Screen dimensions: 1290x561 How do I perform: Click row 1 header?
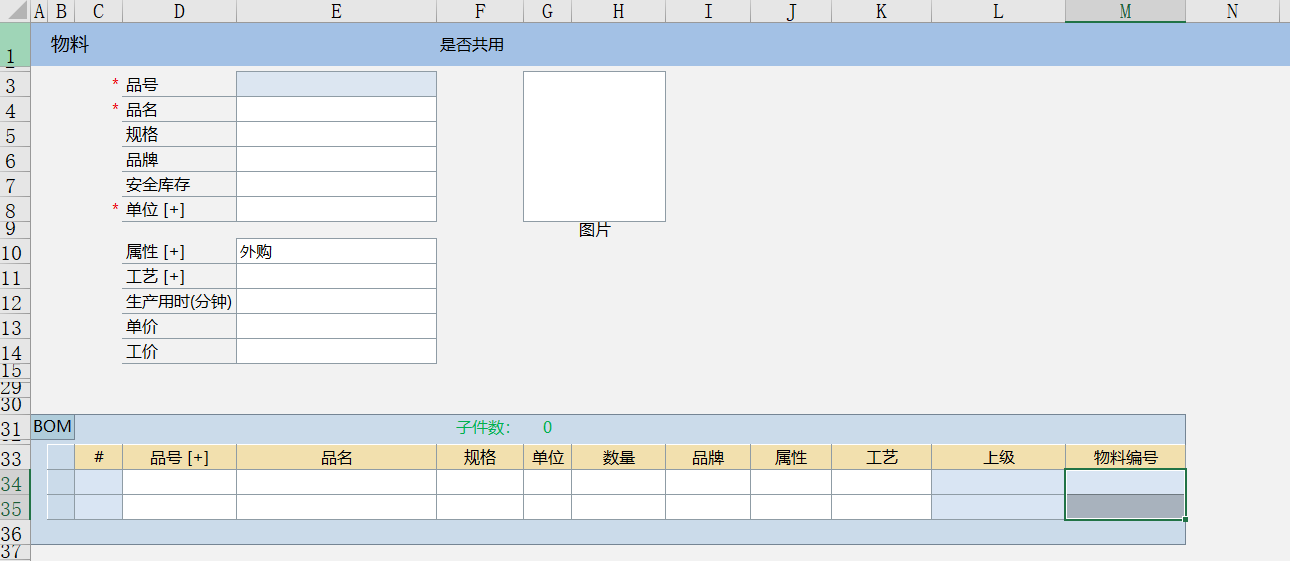click(15, 45)
